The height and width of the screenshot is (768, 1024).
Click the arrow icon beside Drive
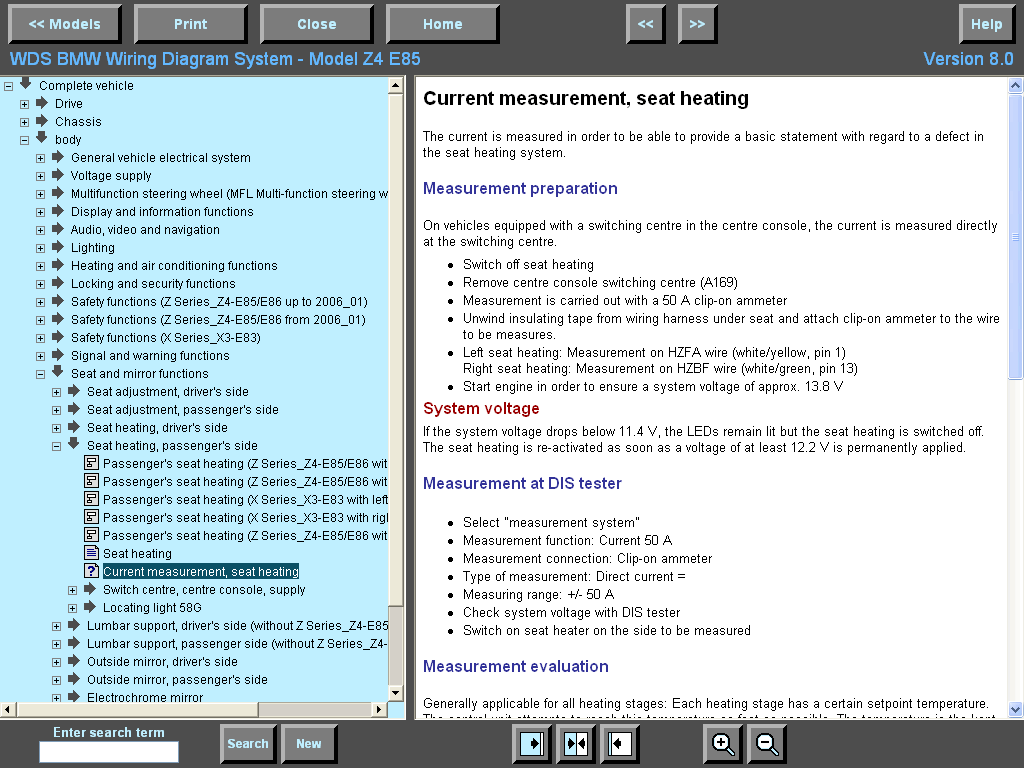tap(42, 103)
